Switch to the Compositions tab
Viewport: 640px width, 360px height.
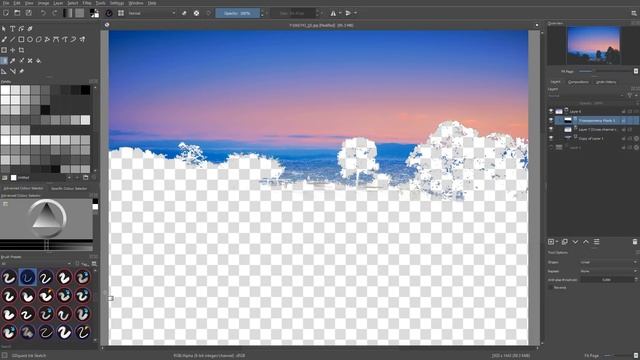(x=578, y=82)
